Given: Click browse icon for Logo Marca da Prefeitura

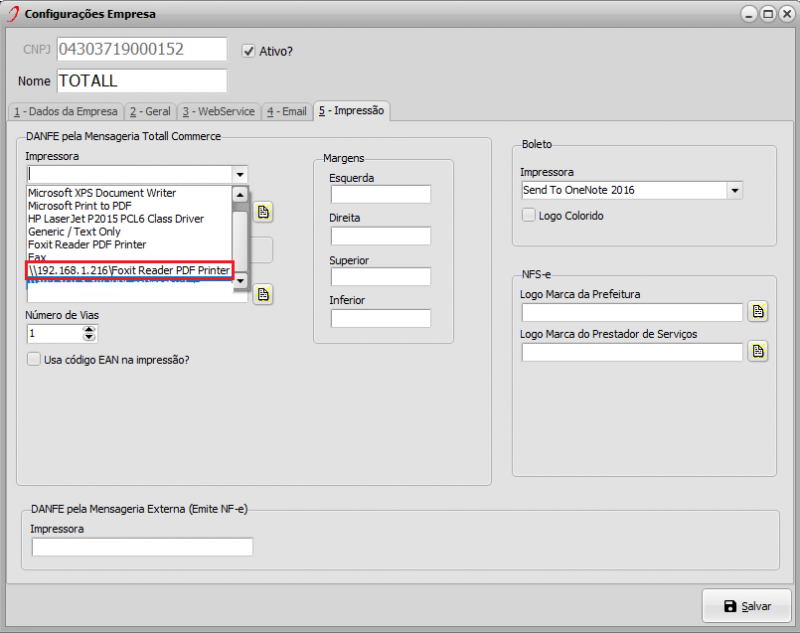Looking at the screenshot, I should [758, 312].
